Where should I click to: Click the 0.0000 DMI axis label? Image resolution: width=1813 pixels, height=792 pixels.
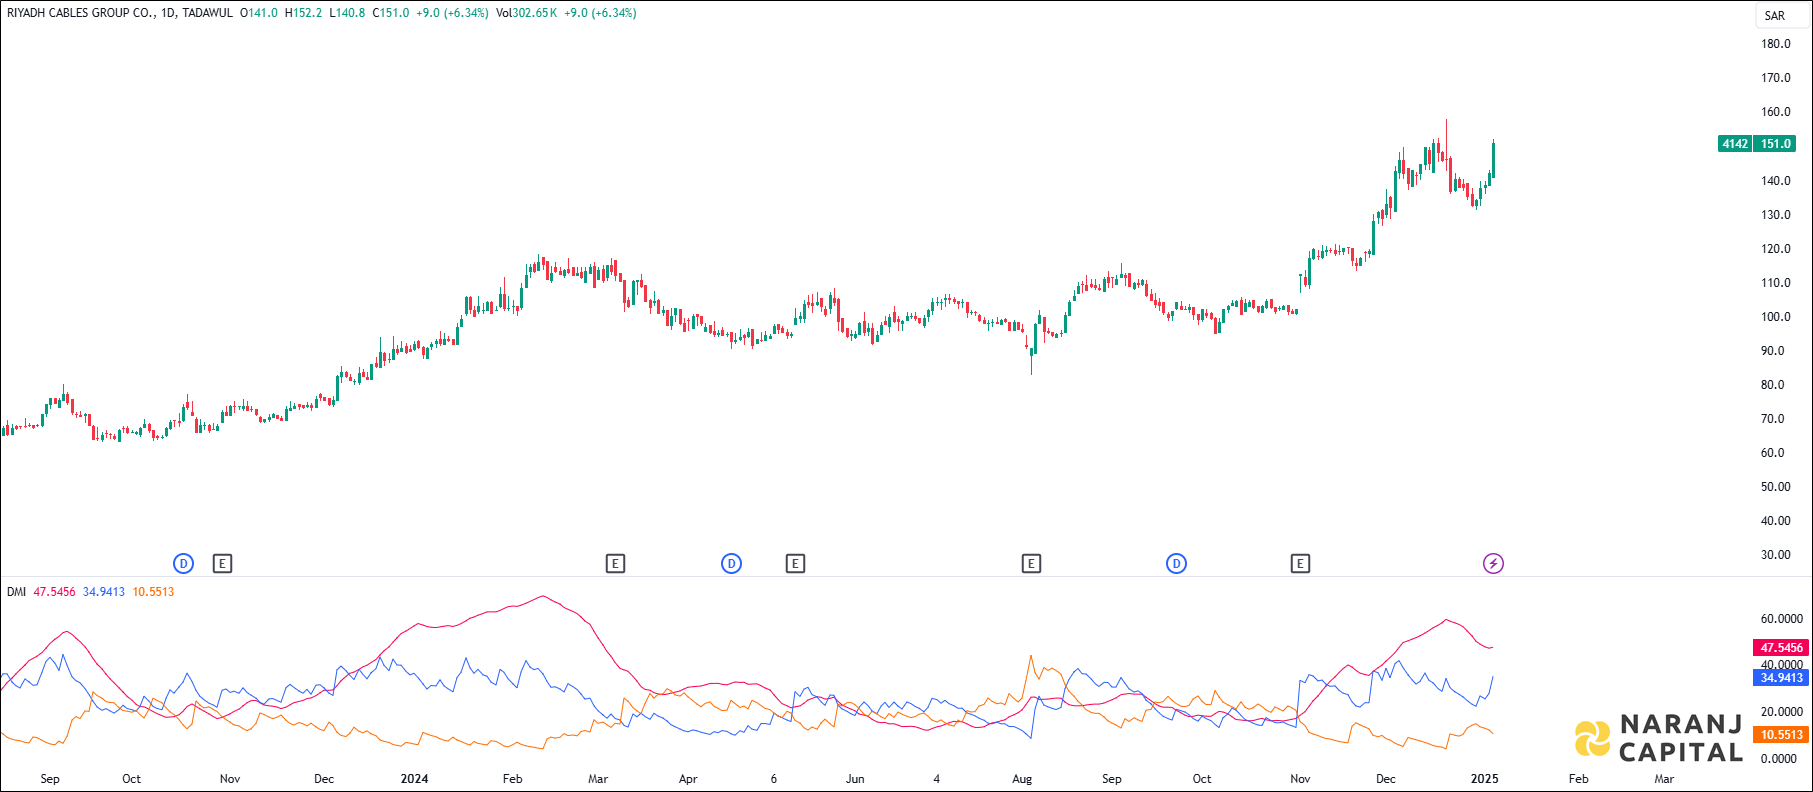tap(1779, 759)
